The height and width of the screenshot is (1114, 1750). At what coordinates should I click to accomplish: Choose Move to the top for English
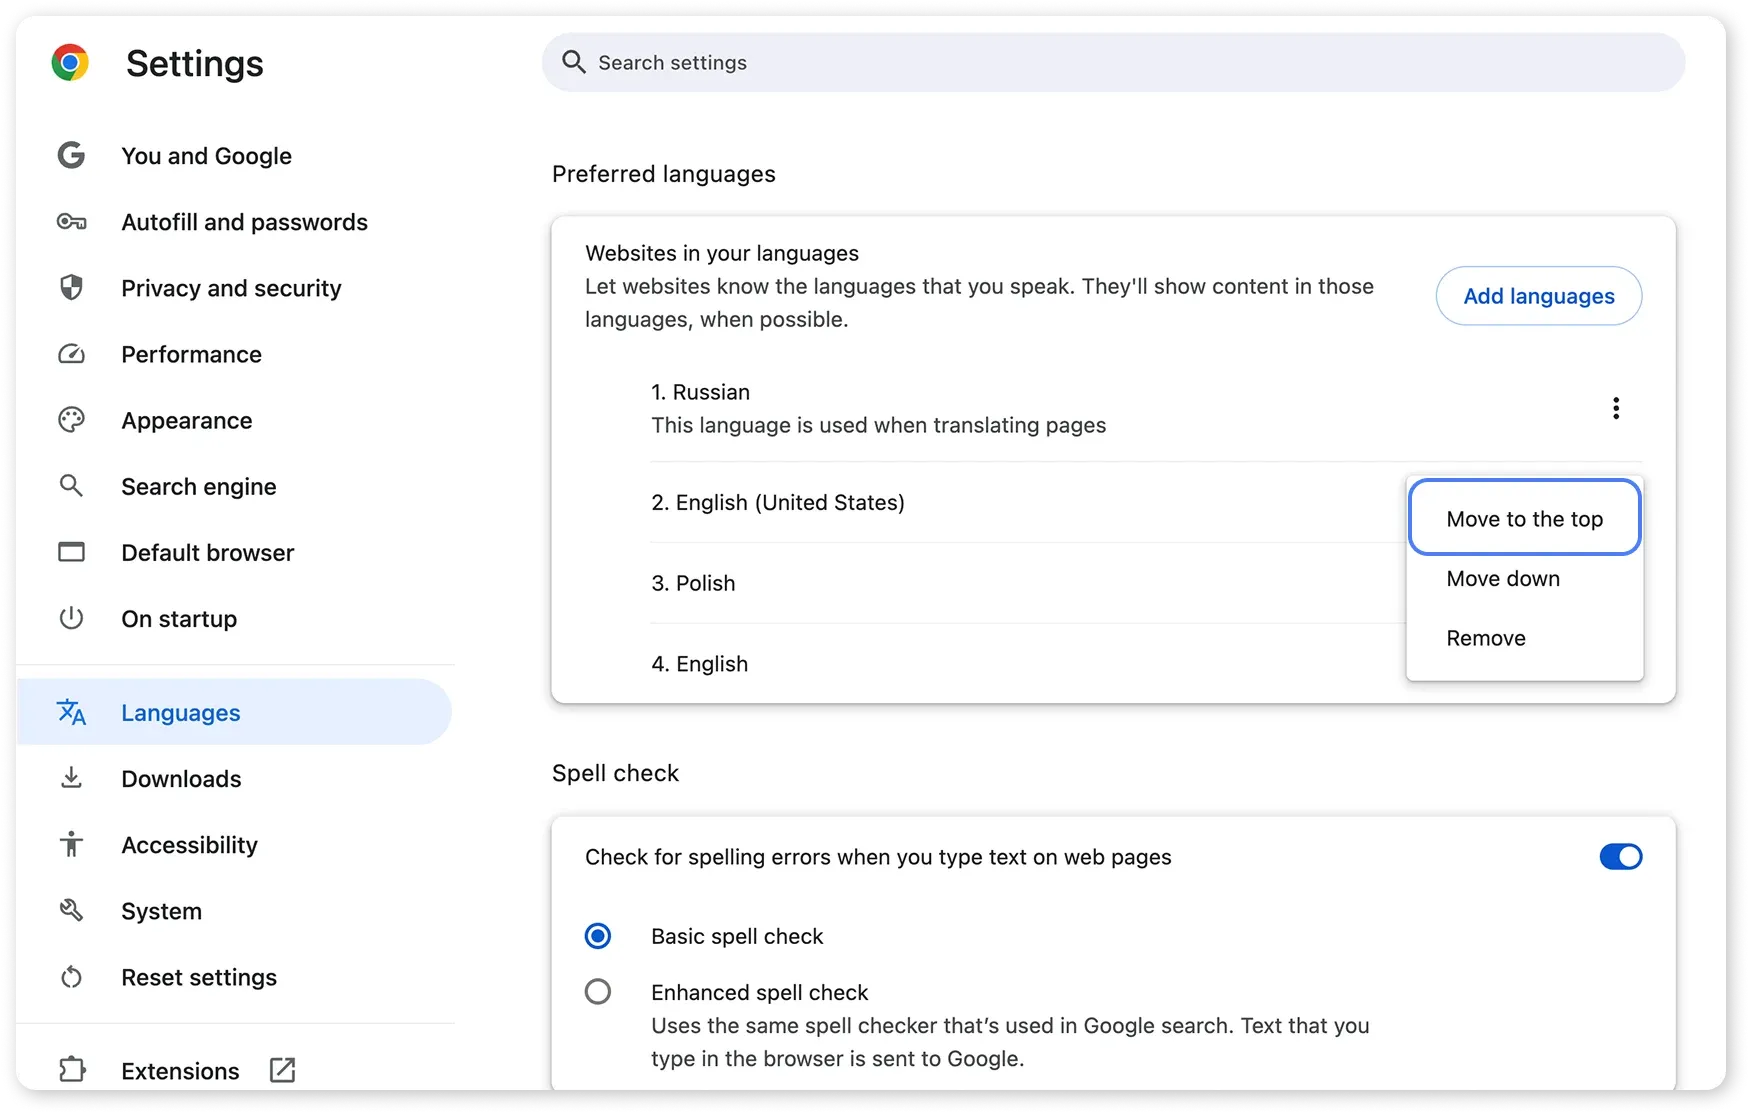pos(1523,519)
